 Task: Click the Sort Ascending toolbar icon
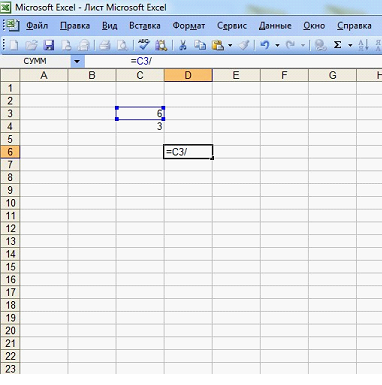[x=363, y=45]
